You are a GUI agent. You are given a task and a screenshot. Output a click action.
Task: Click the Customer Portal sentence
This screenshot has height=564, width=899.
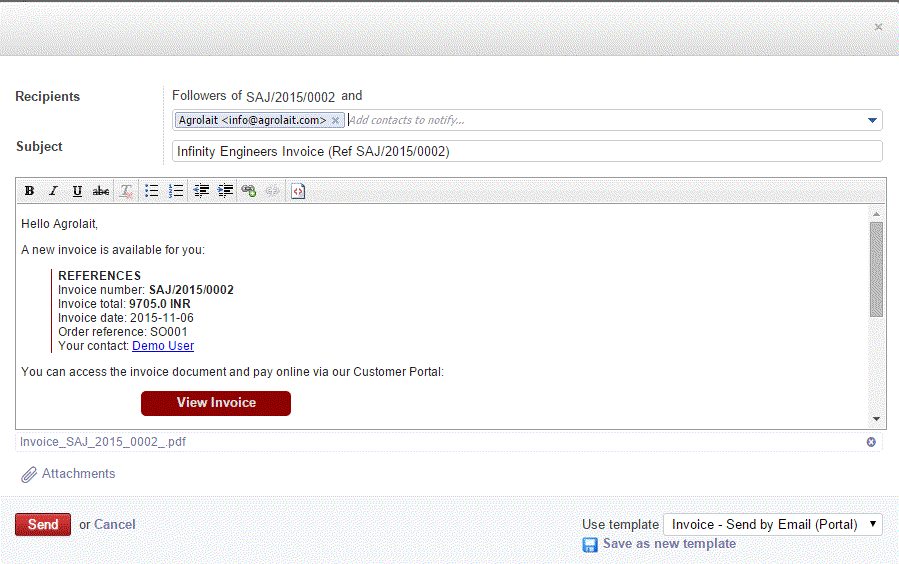(232, 372)
